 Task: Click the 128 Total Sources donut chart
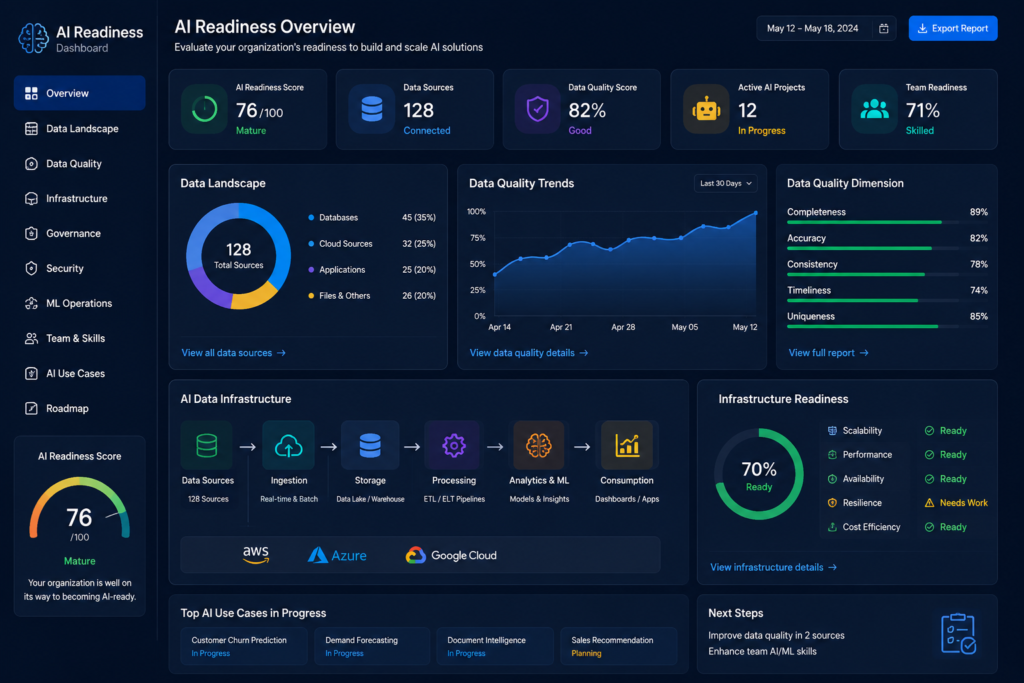pos(238,256)
